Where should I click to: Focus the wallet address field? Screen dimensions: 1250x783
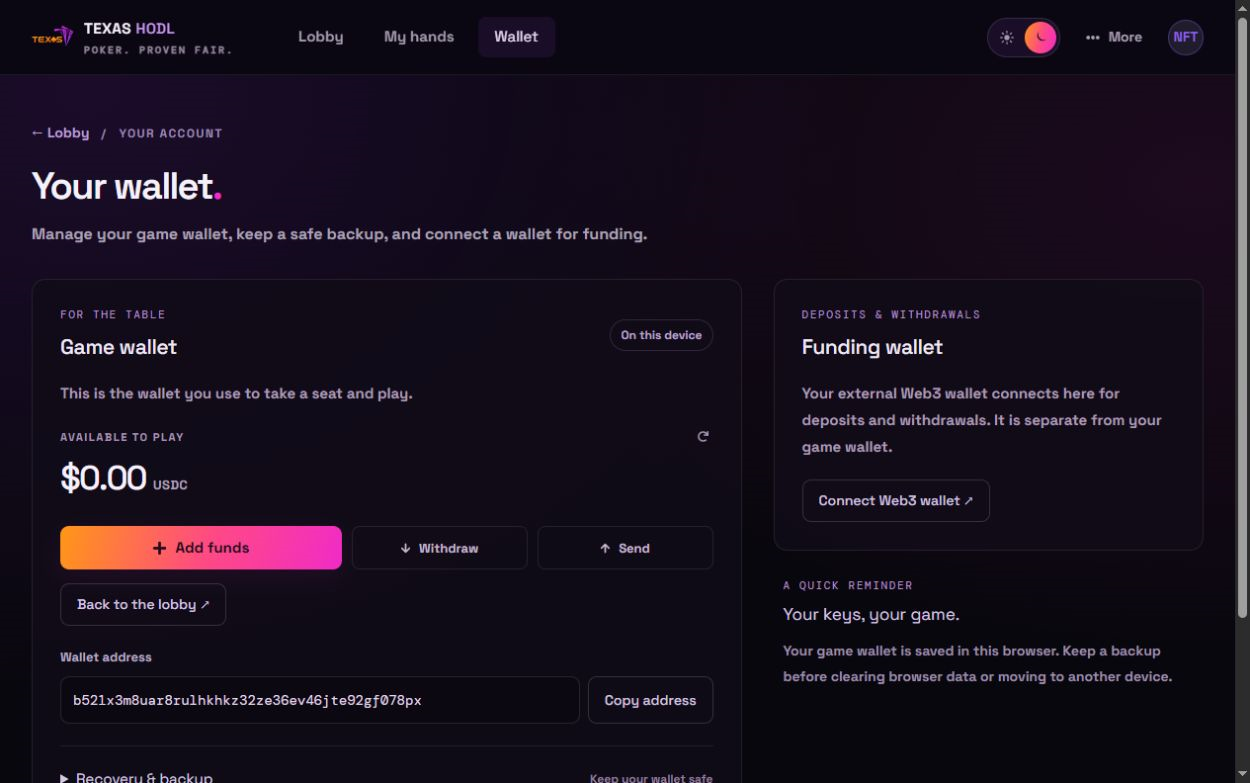(320, 700)
